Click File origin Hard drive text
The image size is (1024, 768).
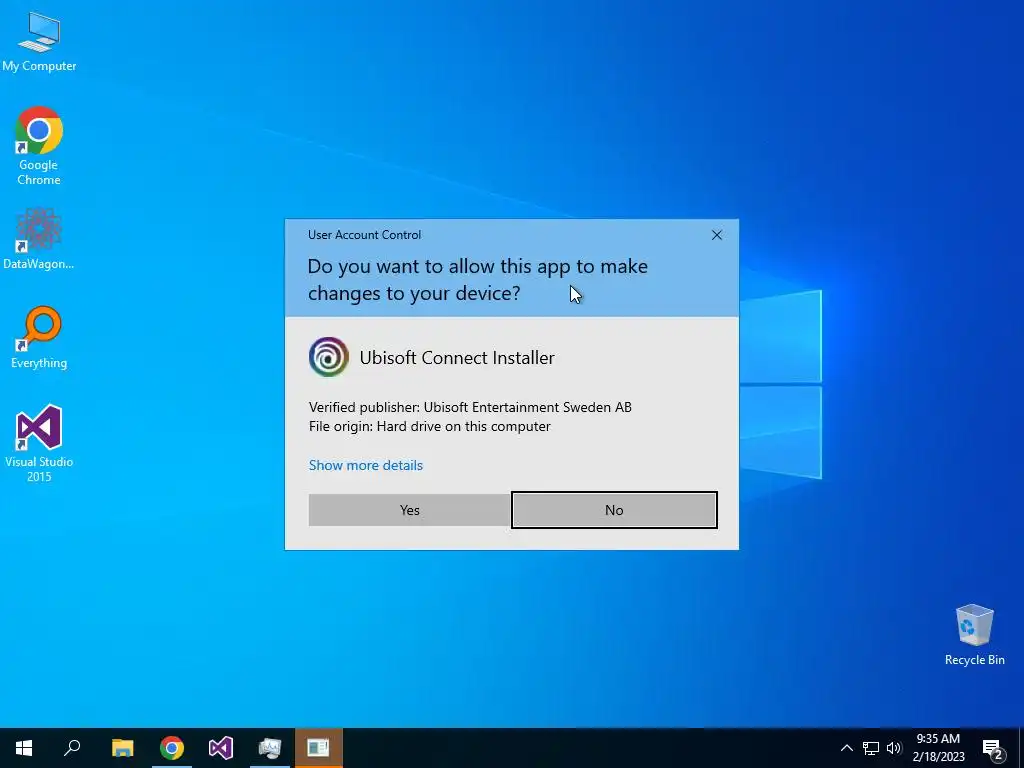(x=430, y=426)
